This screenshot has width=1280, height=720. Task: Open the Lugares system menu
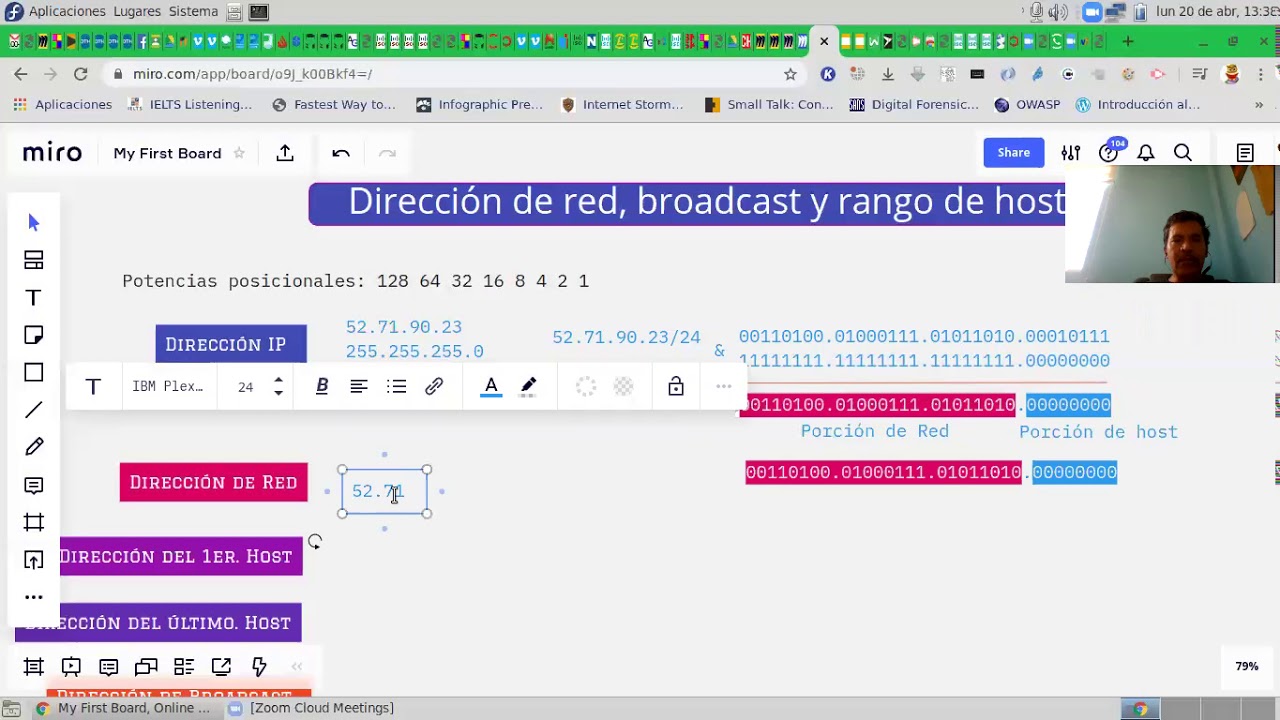pyautogui.click(x=137, y=11)
